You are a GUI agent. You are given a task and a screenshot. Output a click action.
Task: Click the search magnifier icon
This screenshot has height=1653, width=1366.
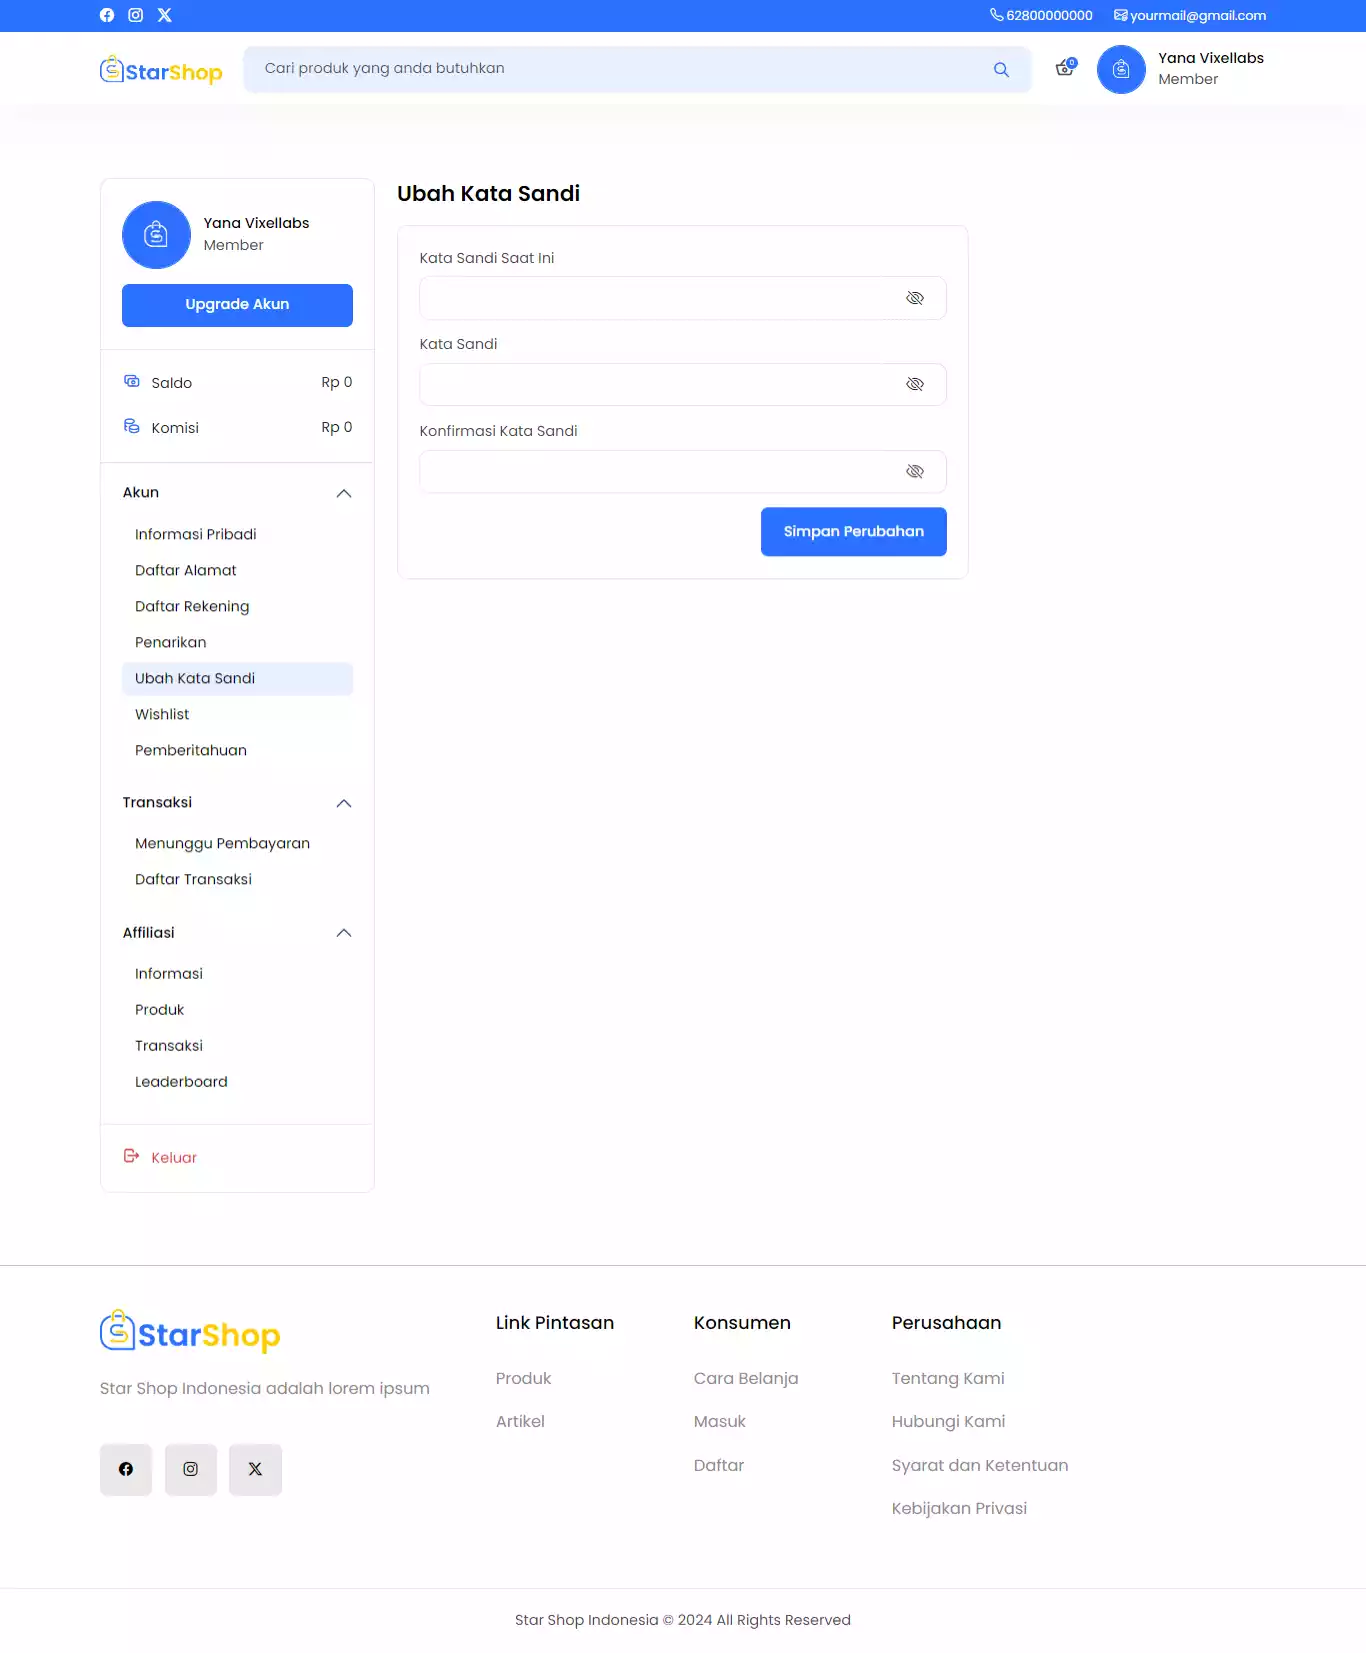1001,70
